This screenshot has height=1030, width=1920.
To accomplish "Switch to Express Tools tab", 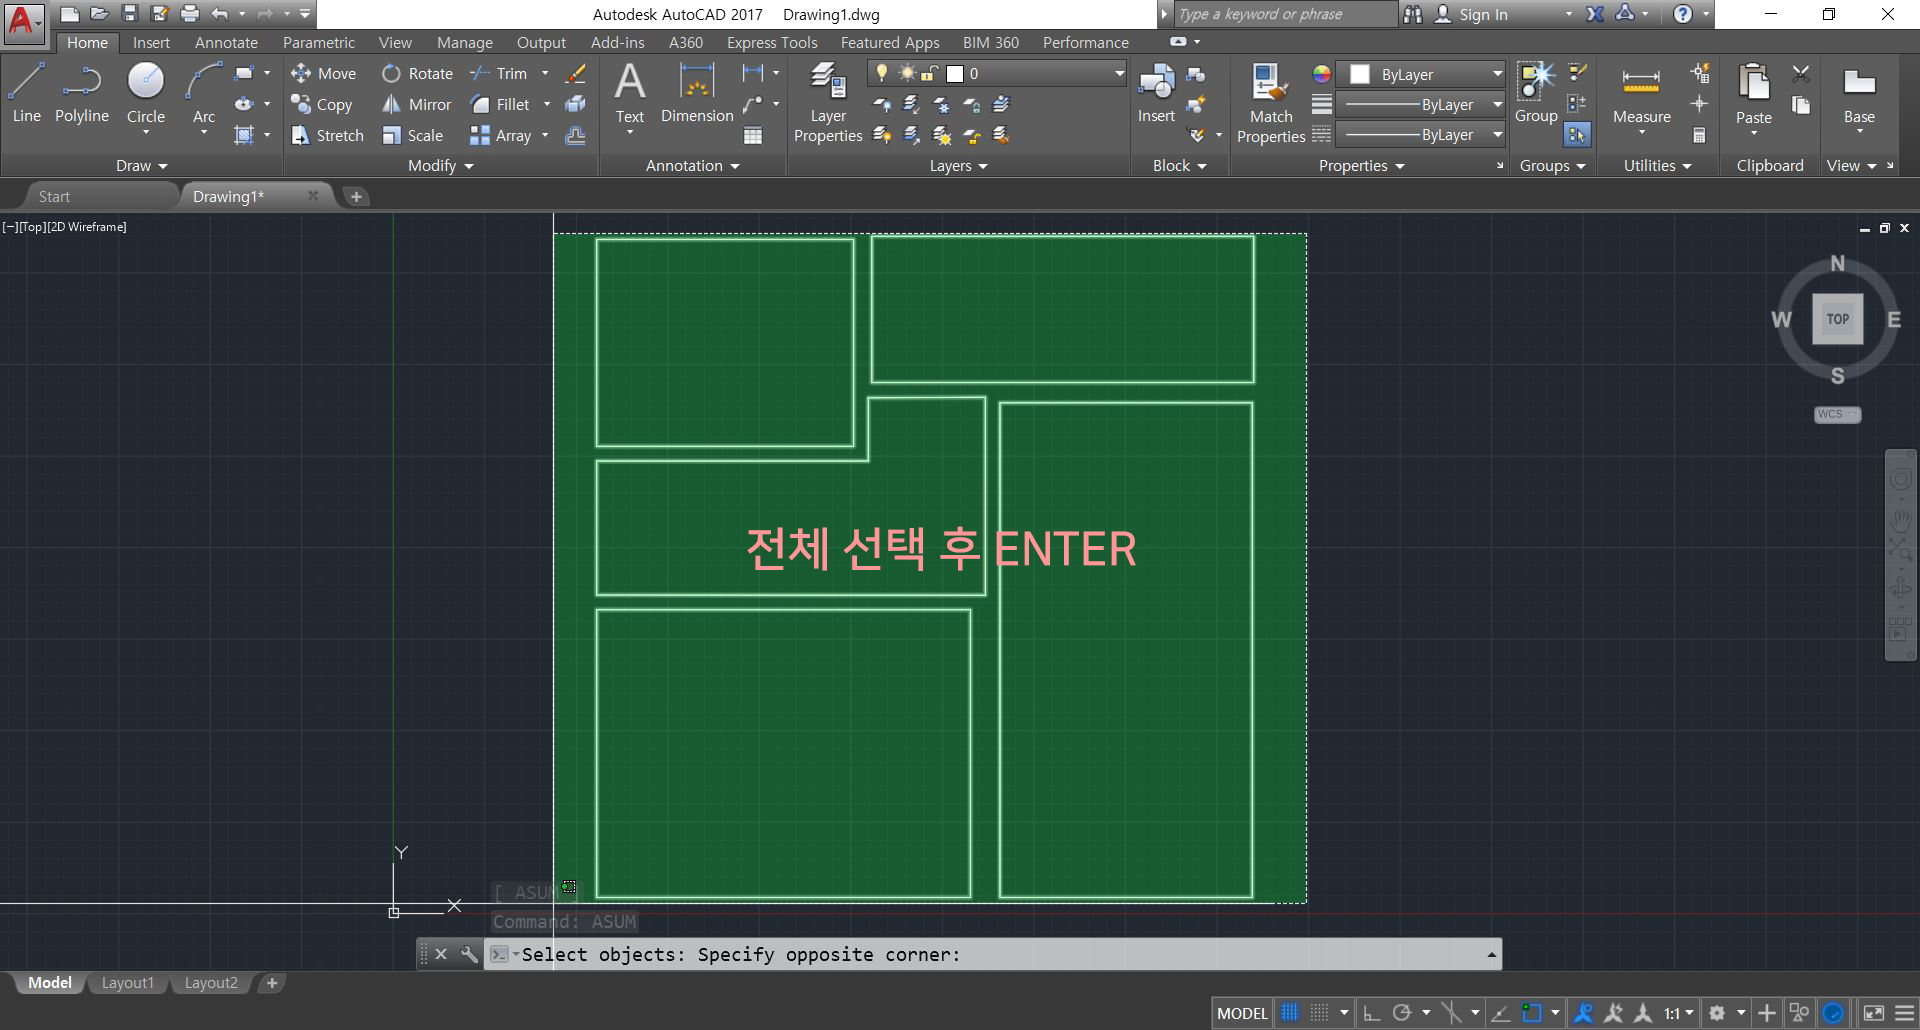I will (x=772, y=42).
